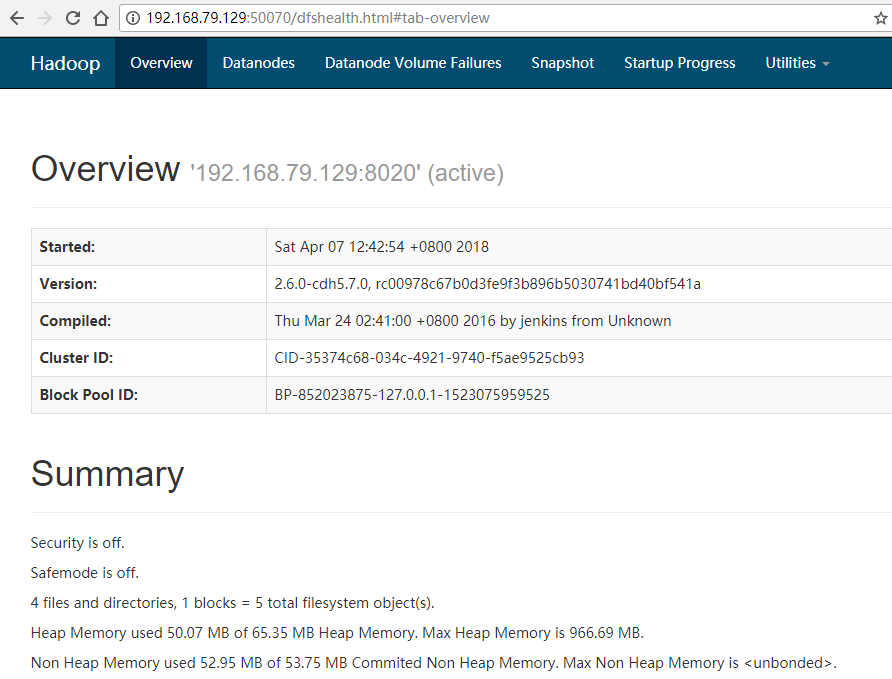
Task: Reload the current page
Action: pyautogui.click(x=73, y=18)
